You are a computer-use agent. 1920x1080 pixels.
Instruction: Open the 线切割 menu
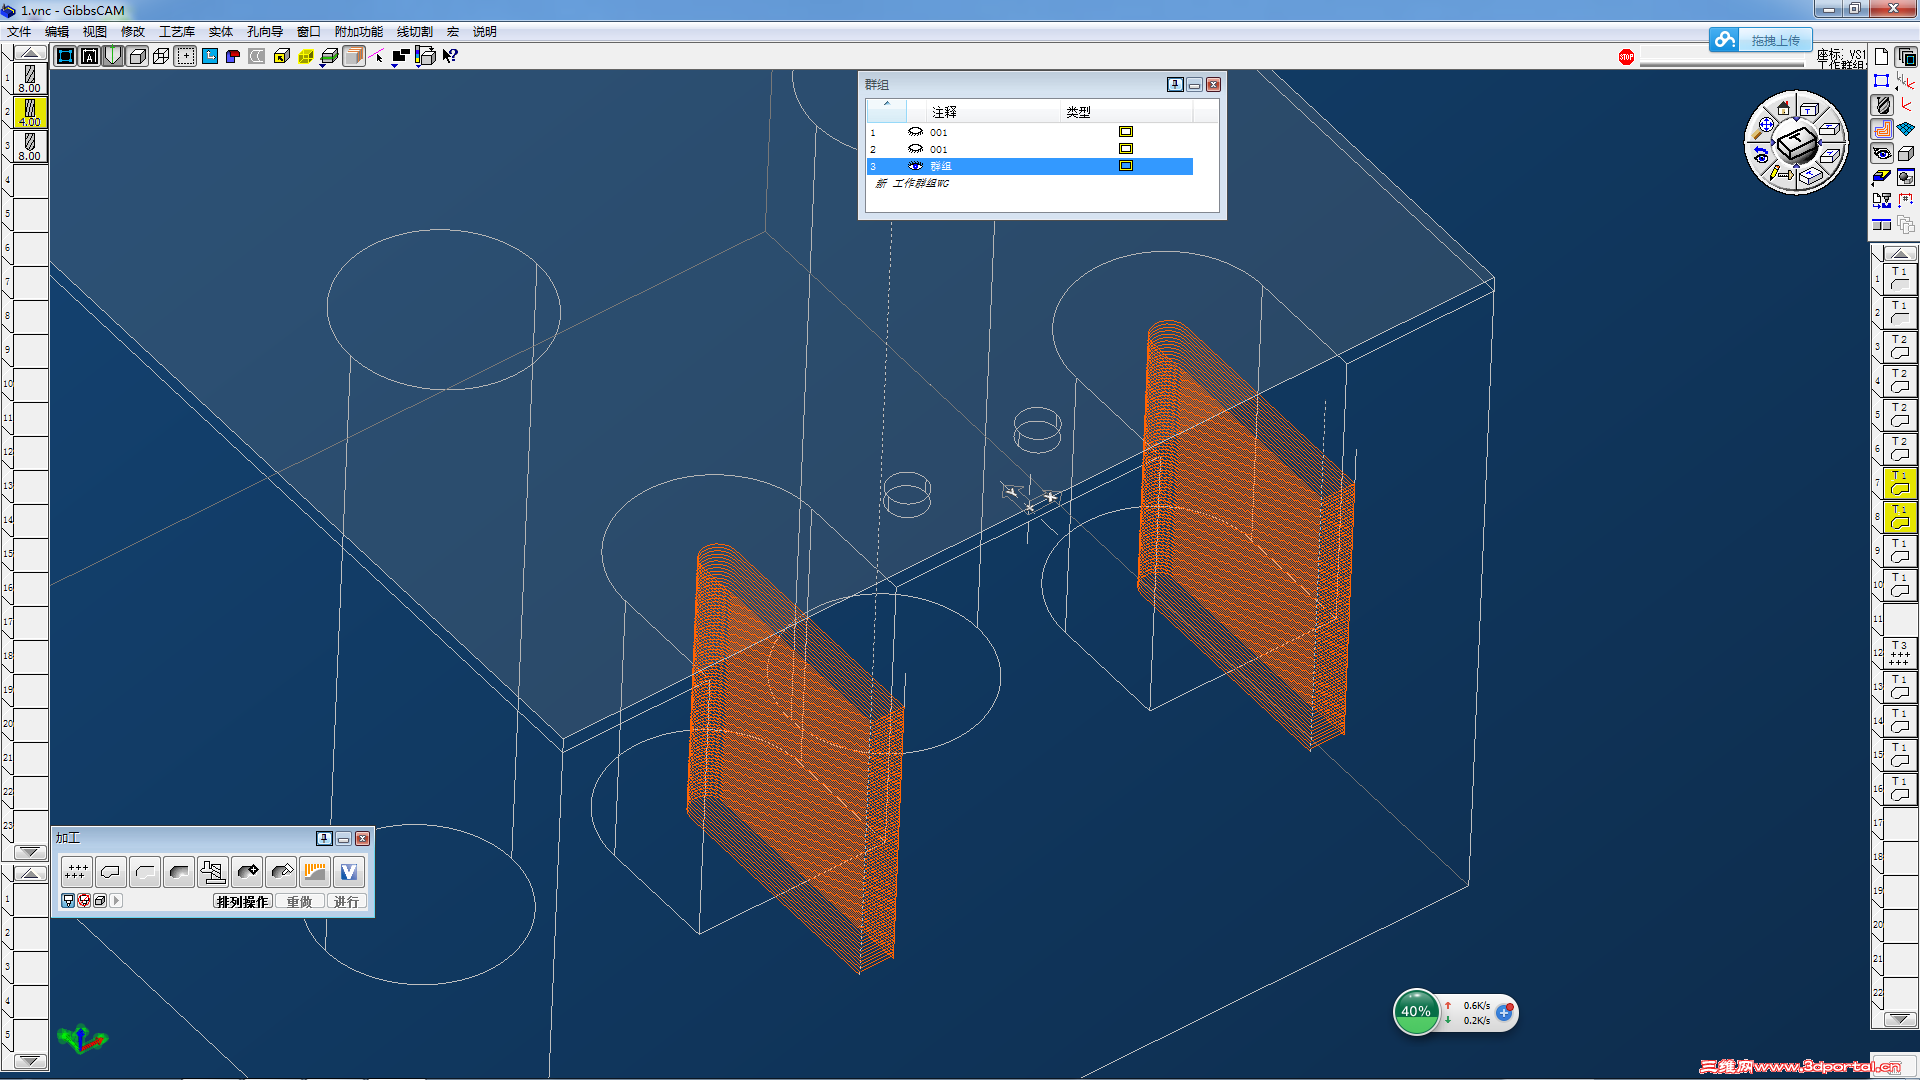click(414, 32)
